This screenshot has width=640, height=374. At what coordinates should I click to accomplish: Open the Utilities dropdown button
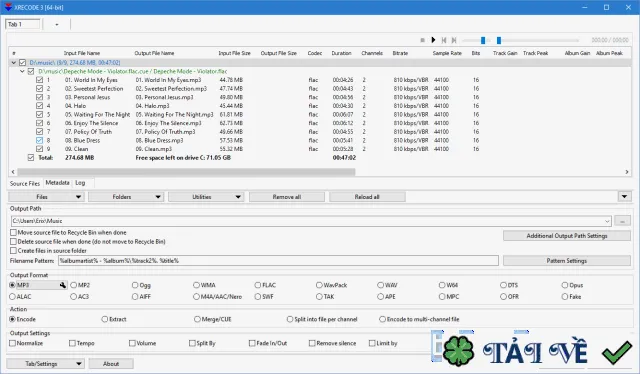pyautogui.click(x=206, y=197)
